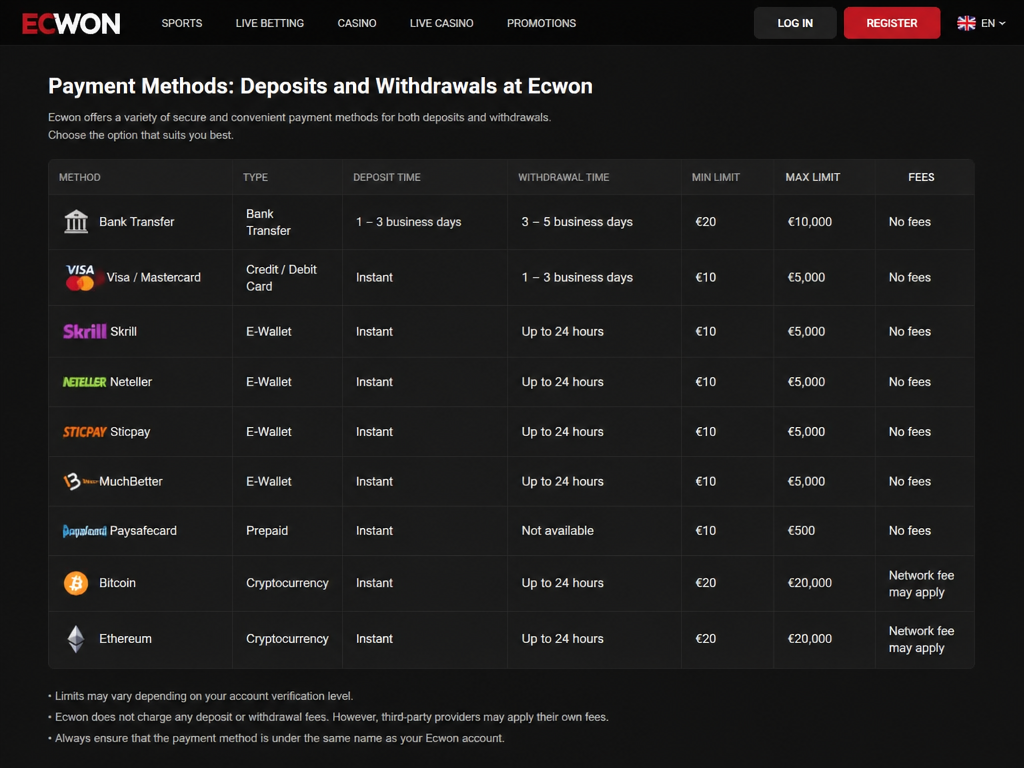Viewport: 1024px width, 768px height.
Task: Select the Visa / Mastercard method name
Action: (153, 278)
